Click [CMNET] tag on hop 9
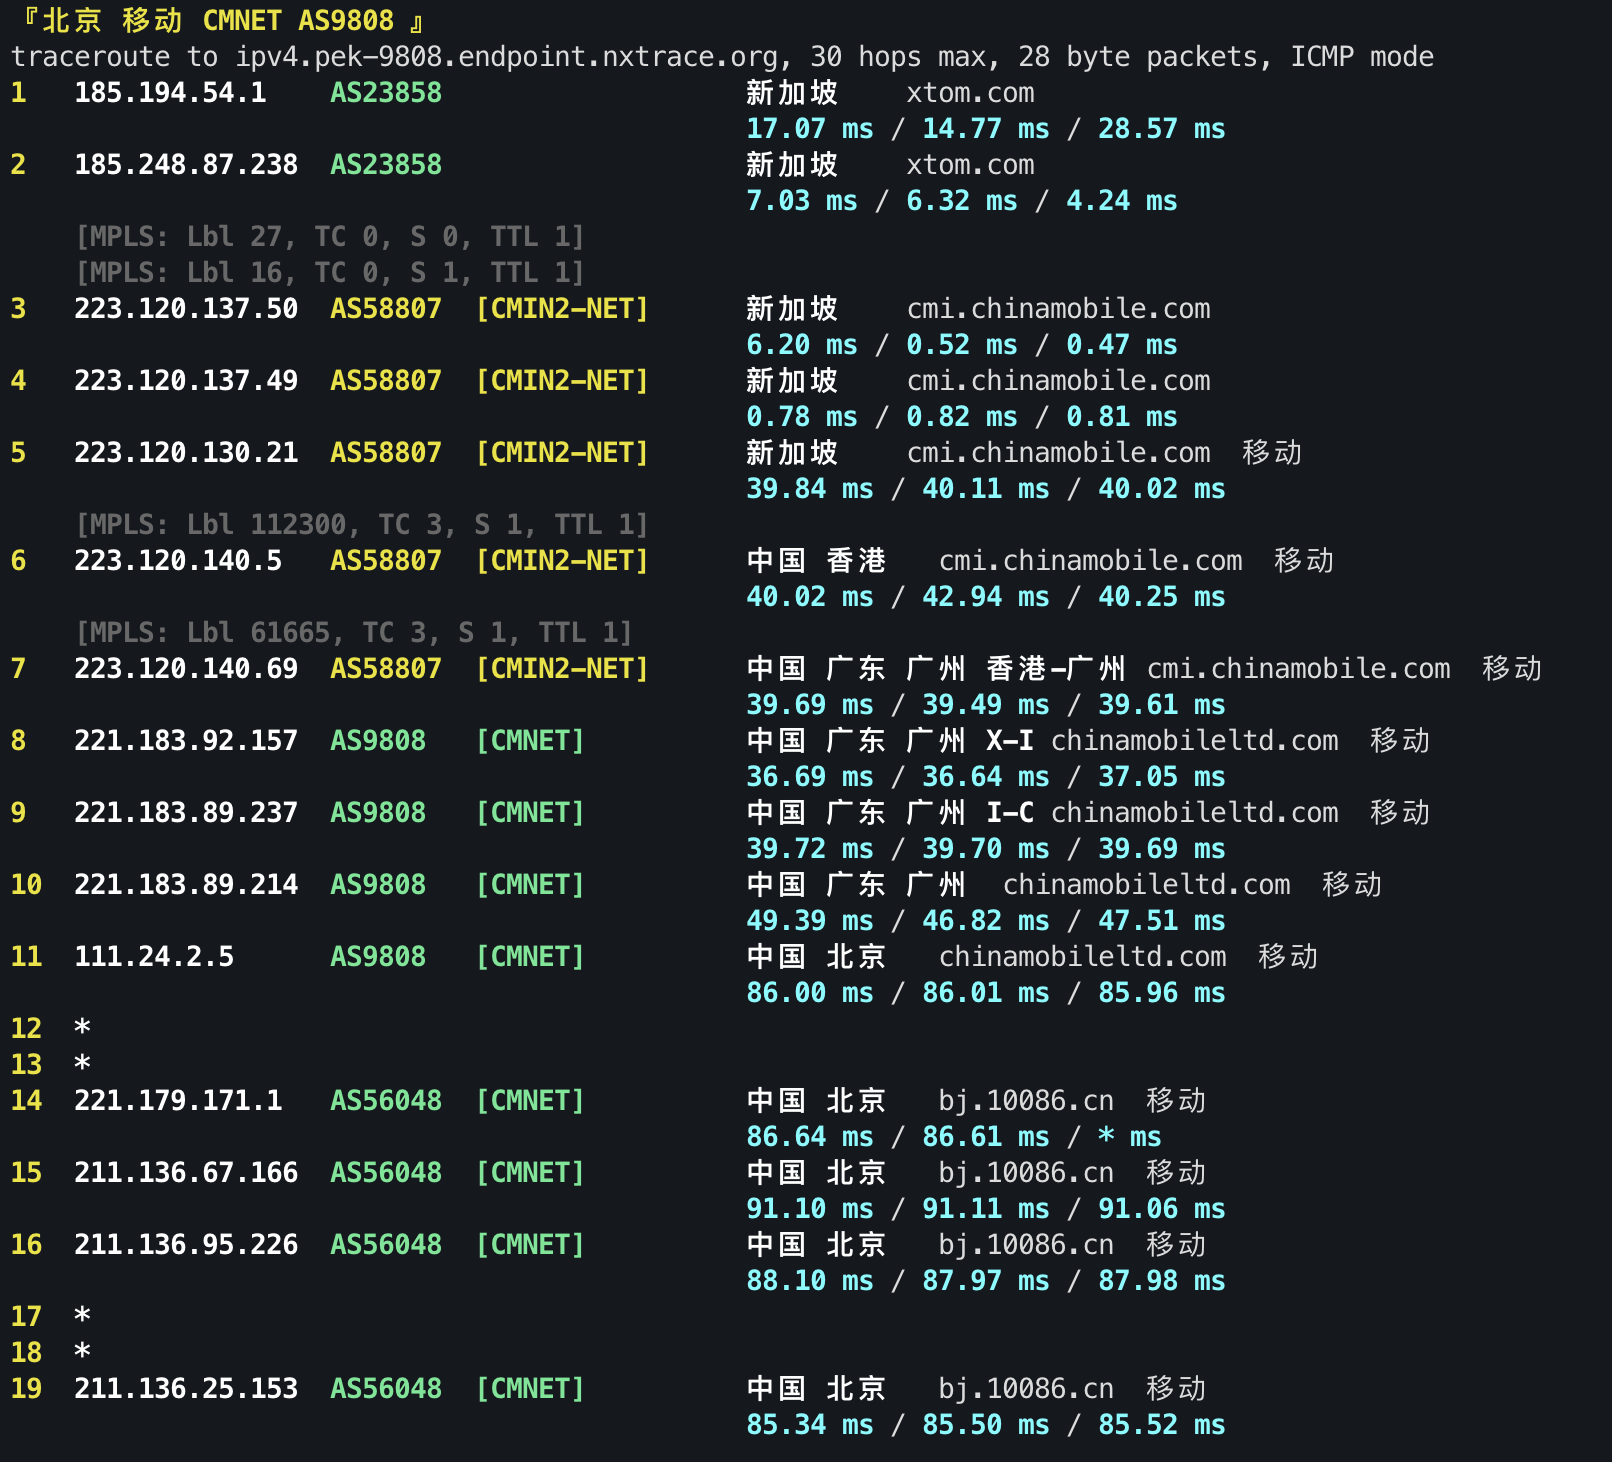 coord(530,813)
